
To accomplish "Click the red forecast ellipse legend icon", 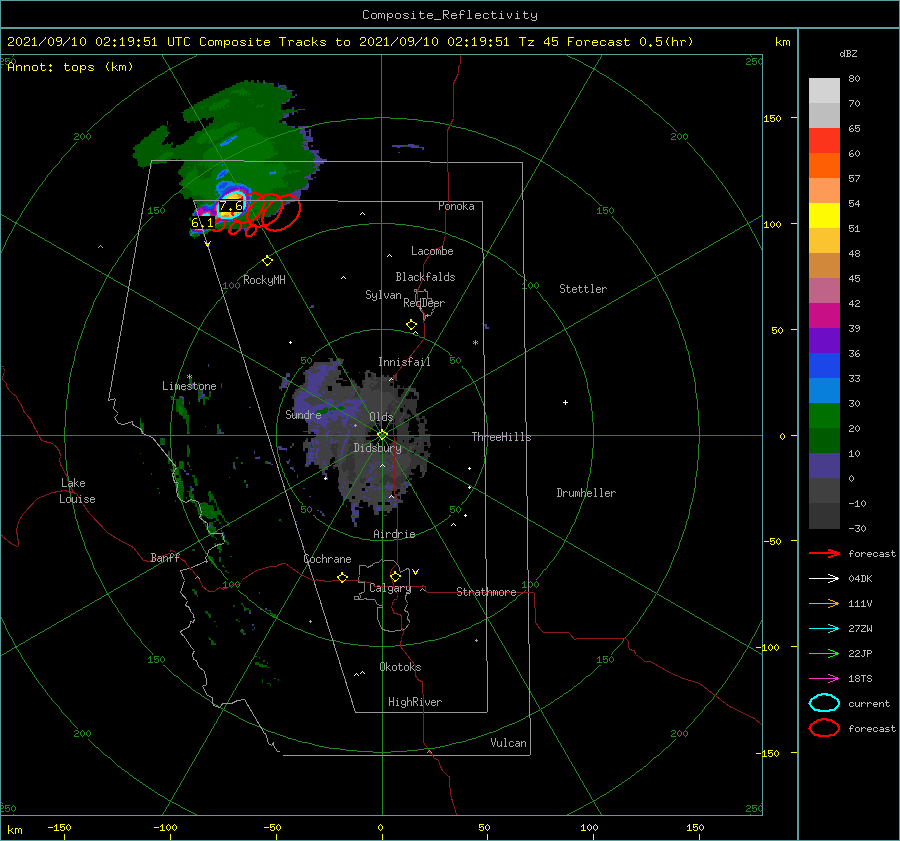I will [824, 728].
